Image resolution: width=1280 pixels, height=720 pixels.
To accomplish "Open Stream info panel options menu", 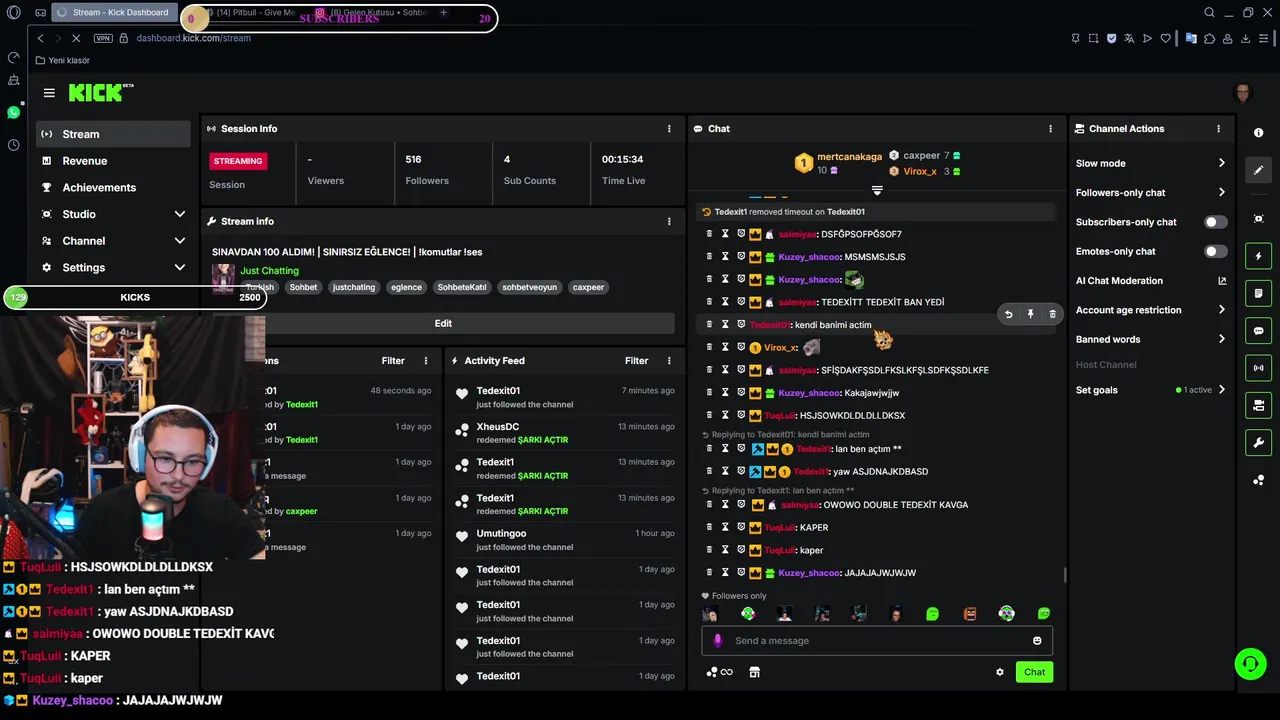I will pos(669,221).
